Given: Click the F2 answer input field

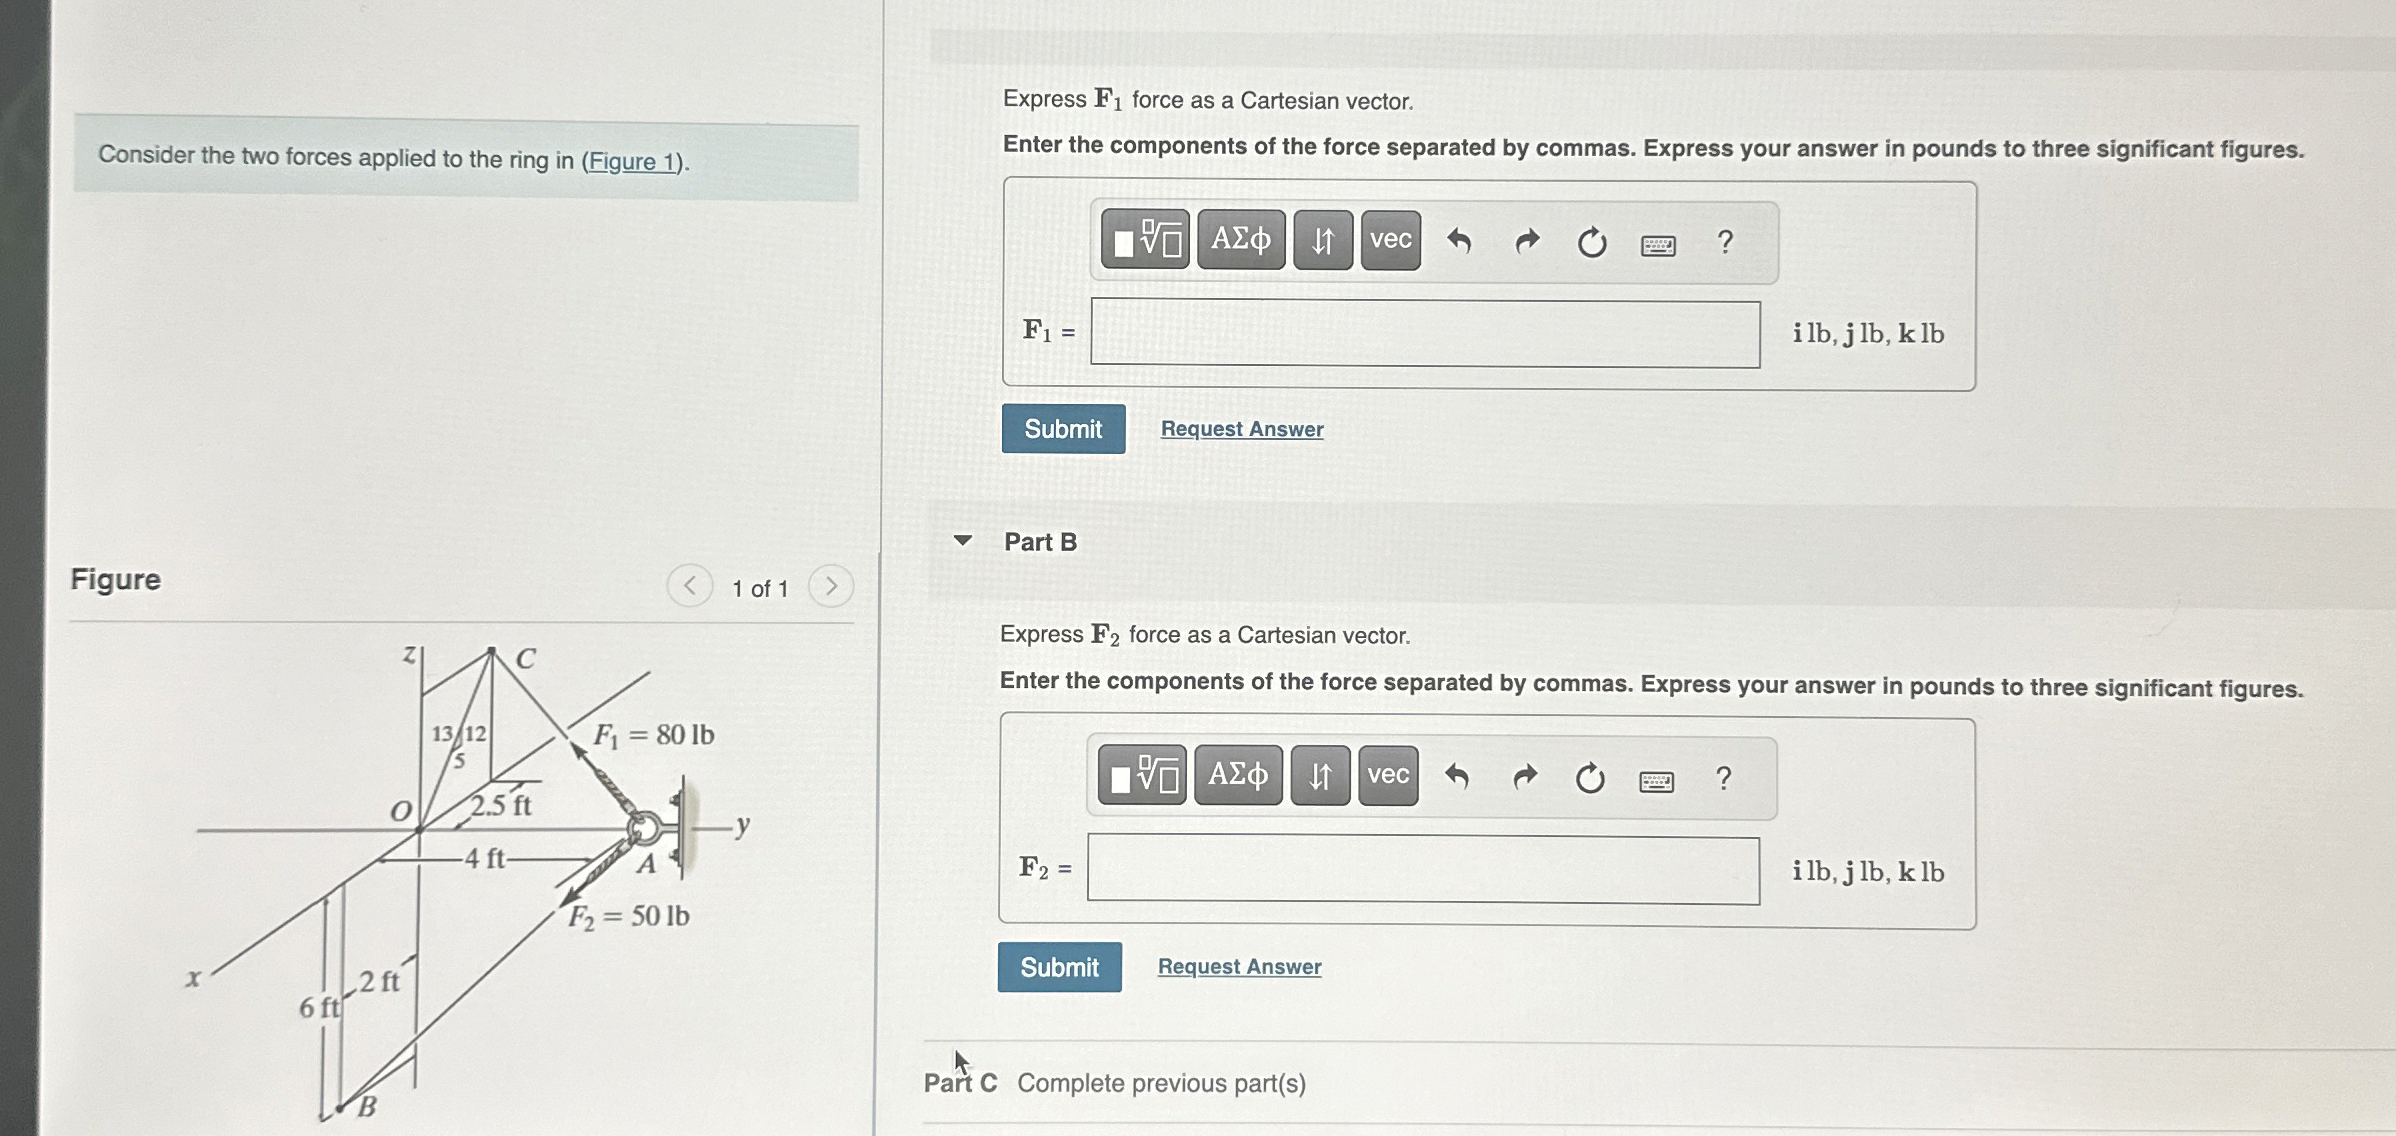Looking at the screenshot, I should (1422, 870).
